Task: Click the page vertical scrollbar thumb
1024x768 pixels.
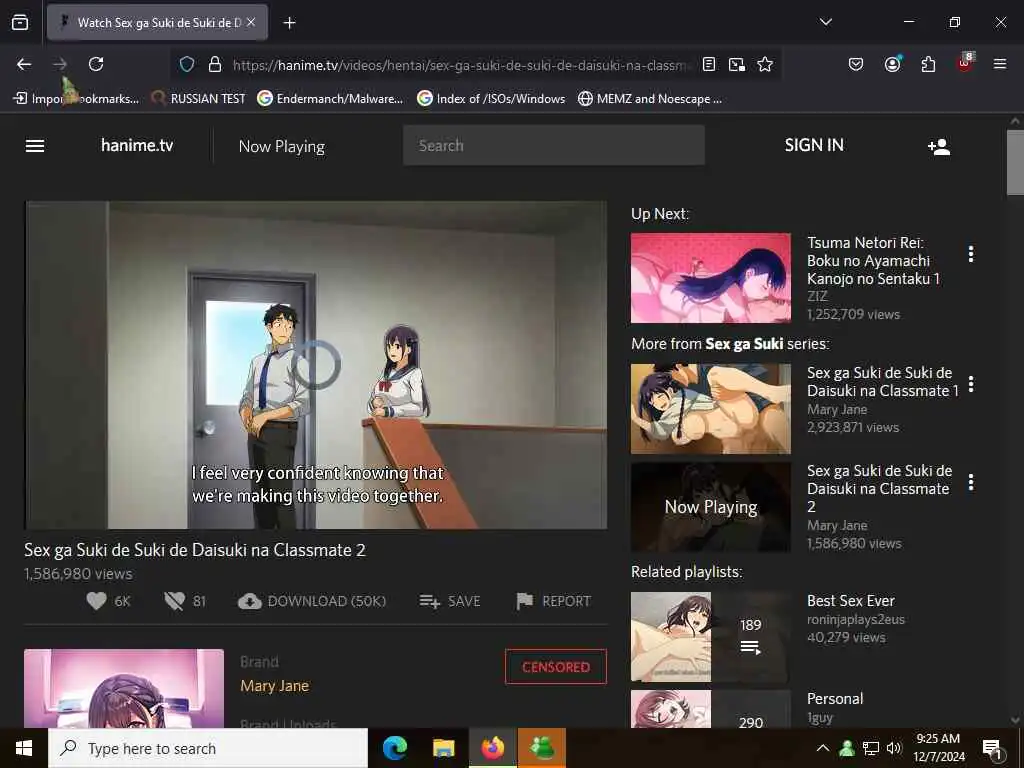Action: (x=1014, y=162)
